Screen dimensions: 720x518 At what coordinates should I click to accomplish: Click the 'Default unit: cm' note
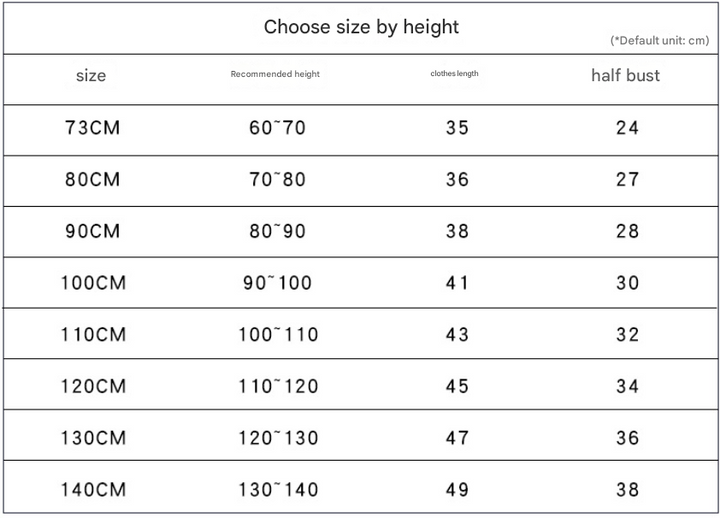pos(660,40)
